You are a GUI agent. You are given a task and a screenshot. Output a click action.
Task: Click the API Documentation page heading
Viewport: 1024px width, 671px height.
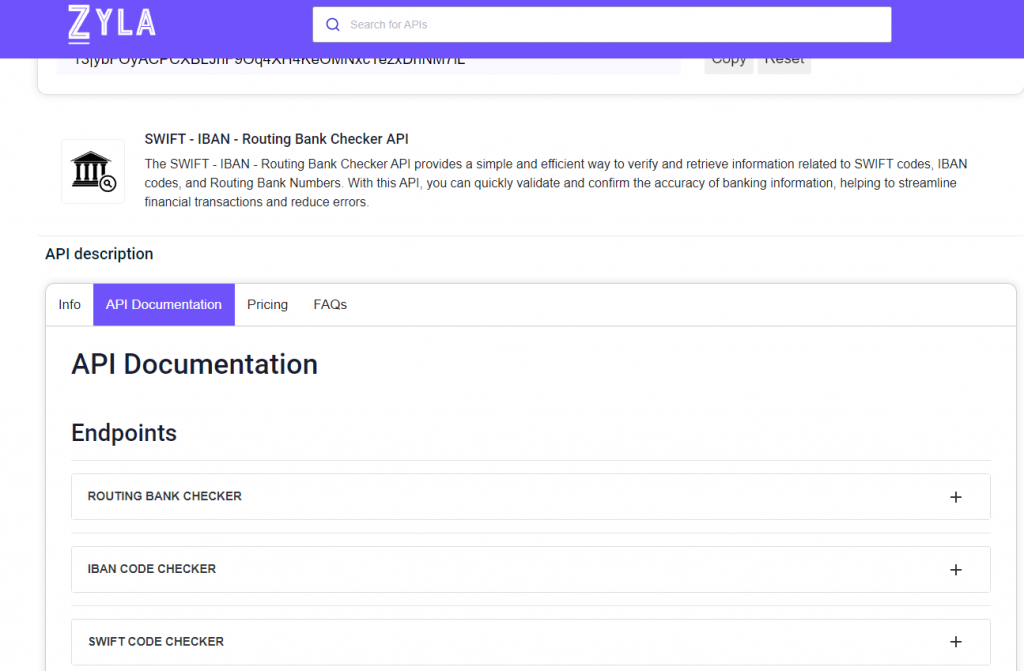click(195, 365)
